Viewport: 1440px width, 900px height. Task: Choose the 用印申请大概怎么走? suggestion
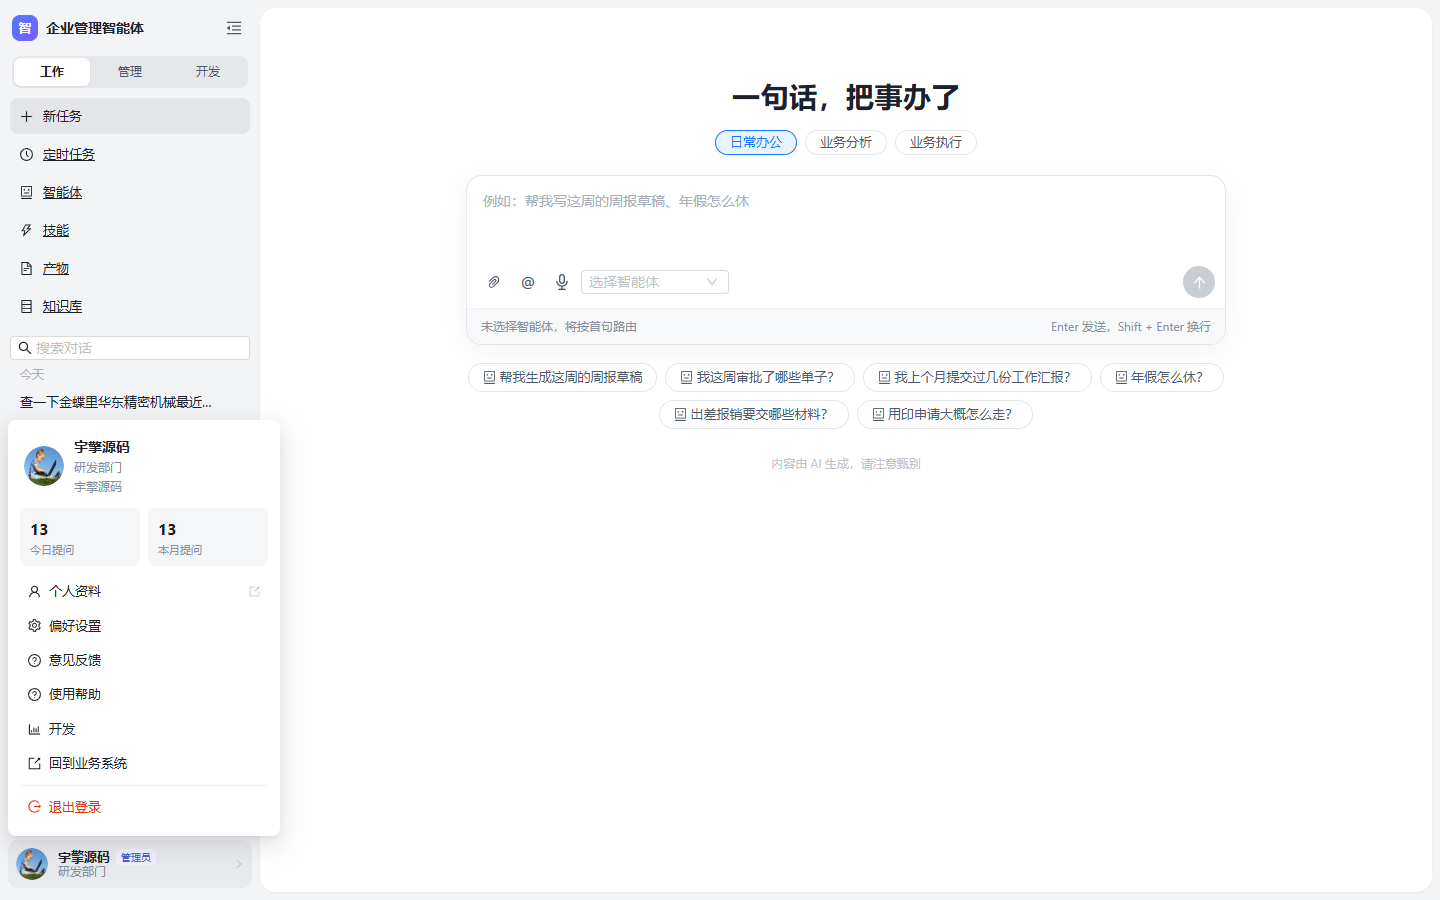tap(945, 414)
